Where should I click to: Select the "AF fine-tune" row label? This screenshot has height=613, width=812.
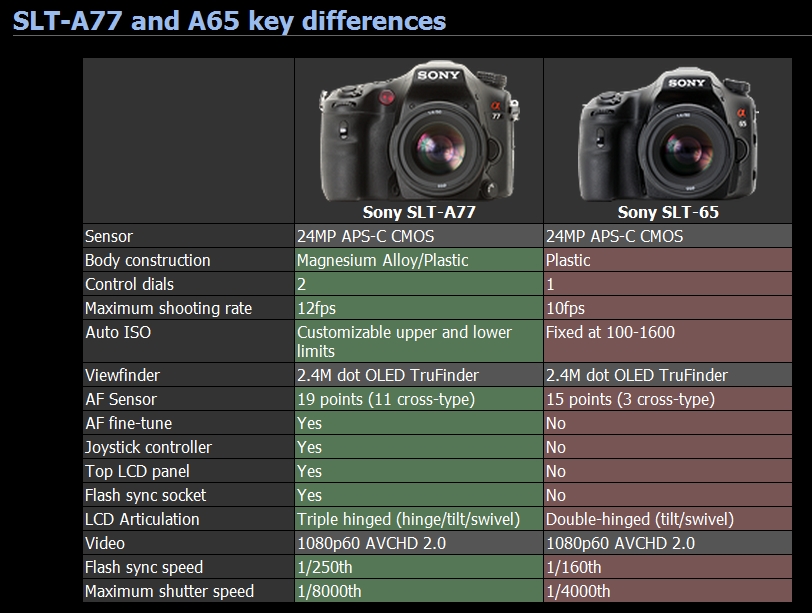[128, 423]
